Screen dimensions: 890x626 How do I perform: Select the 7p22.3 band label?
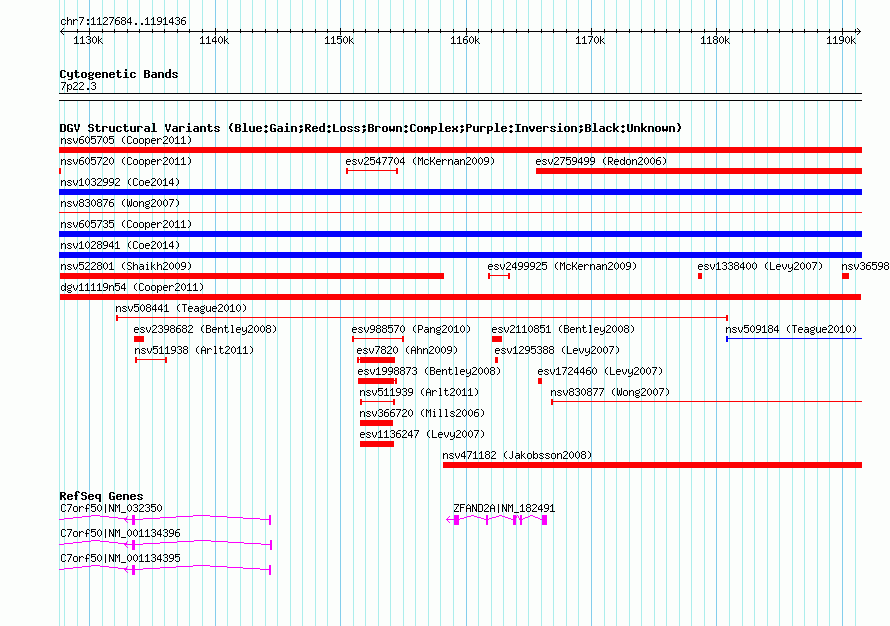tap(78, 86)
